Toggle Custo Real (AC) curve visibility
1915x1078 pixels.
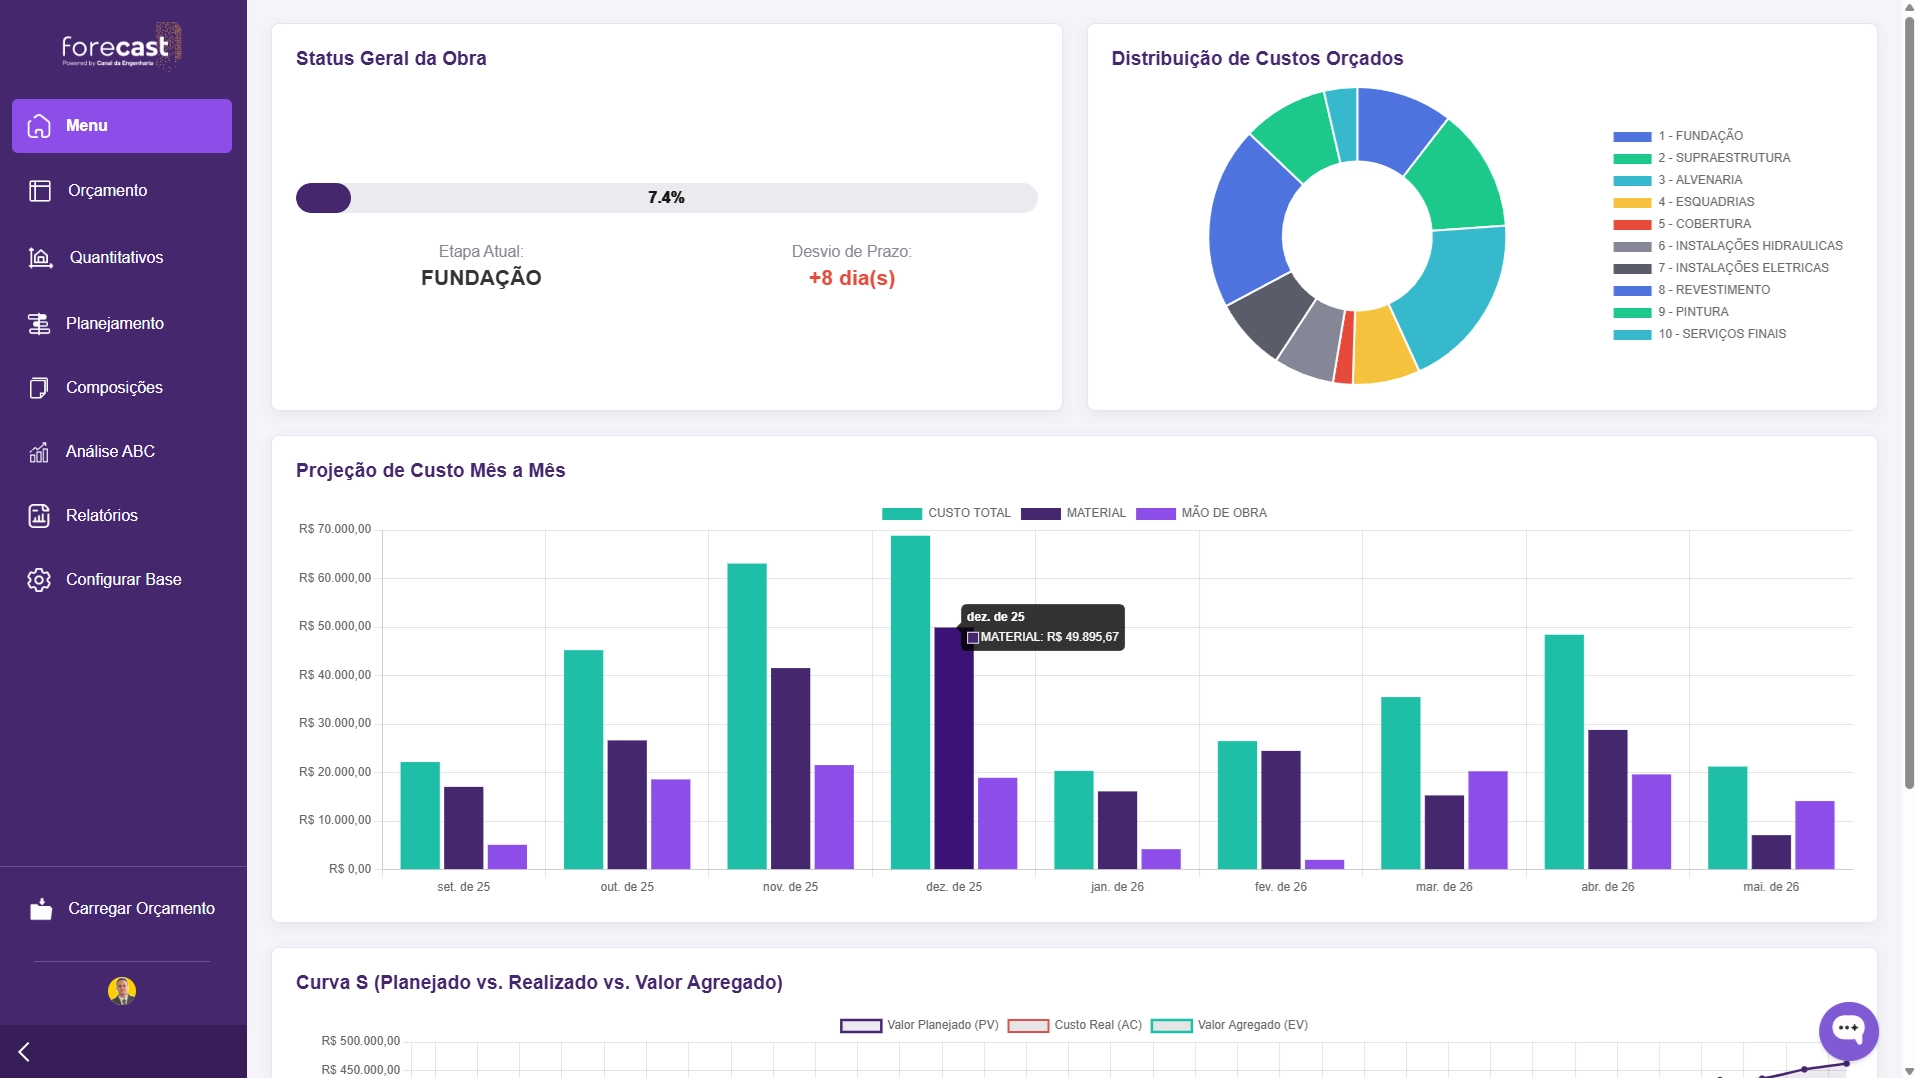coord(1075,1025)
